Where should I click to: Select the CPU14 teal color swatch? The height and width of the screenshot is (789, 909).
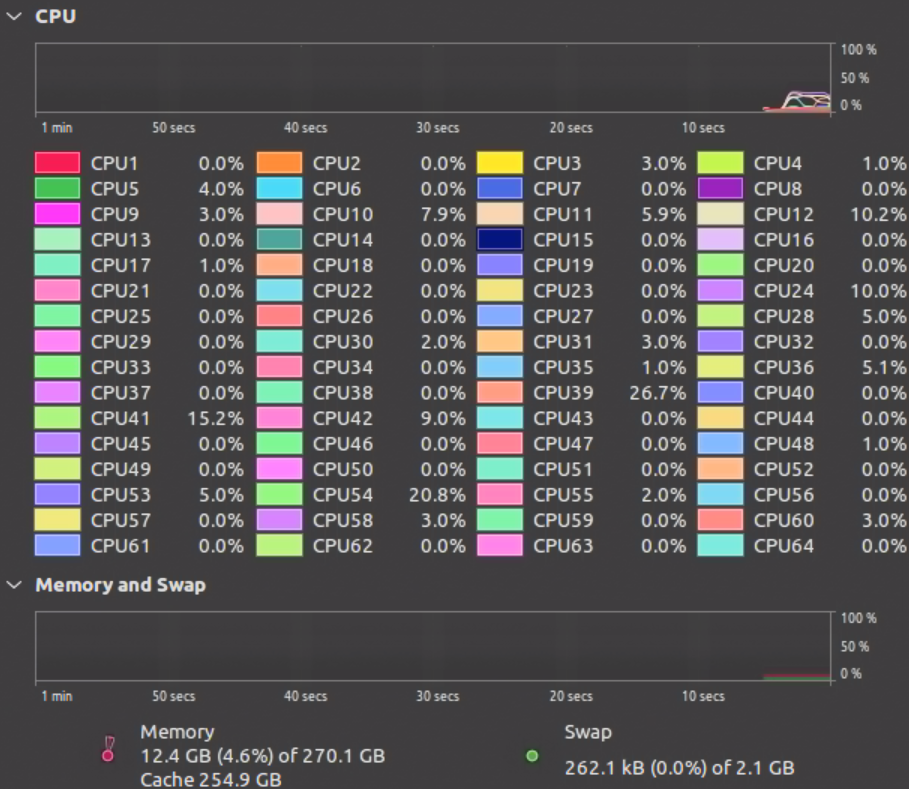pyautogui.click(x=279, y=239)
